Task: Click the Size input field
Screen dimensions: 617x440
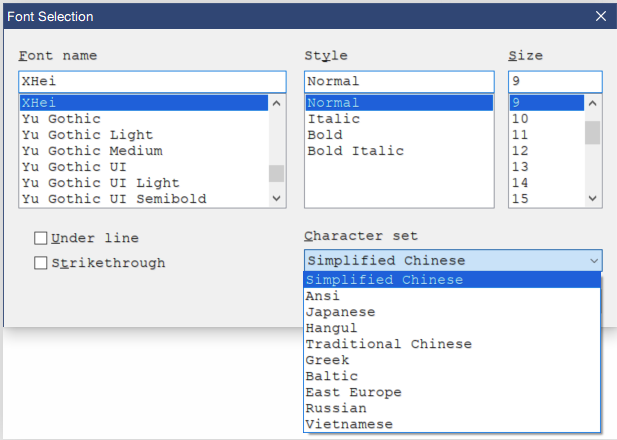Action: [555, 81]
